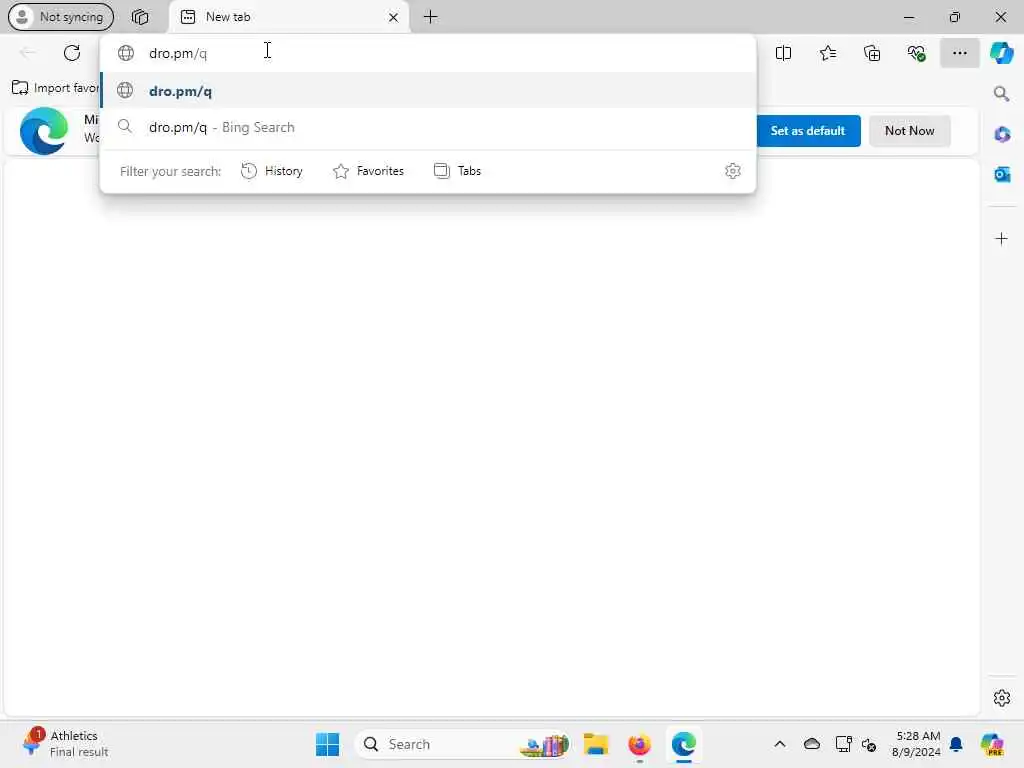Open the Copilot icon
The height and width of the screenshot is (768, 1024).
coord(1001,53)
